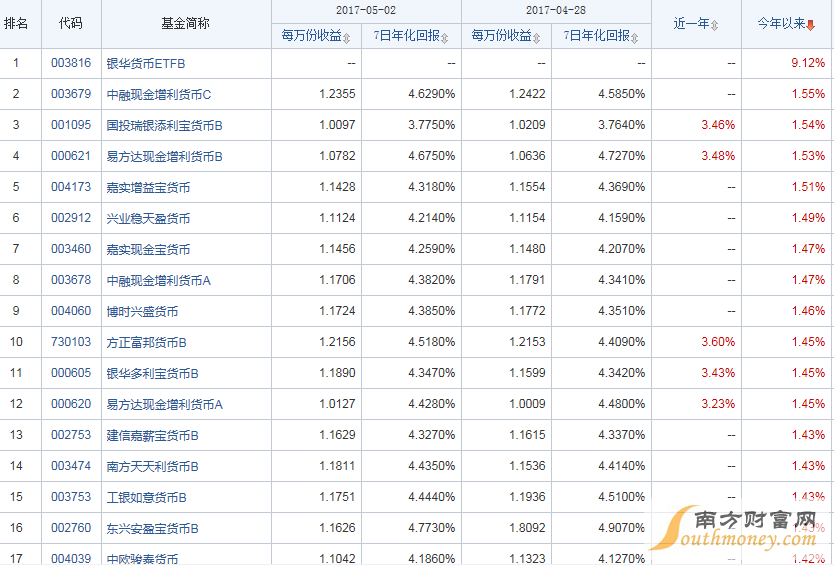834x565 pixels.
Task: Open fund 国投瑞银添利宝货币B
Action: tap(164, 125)
